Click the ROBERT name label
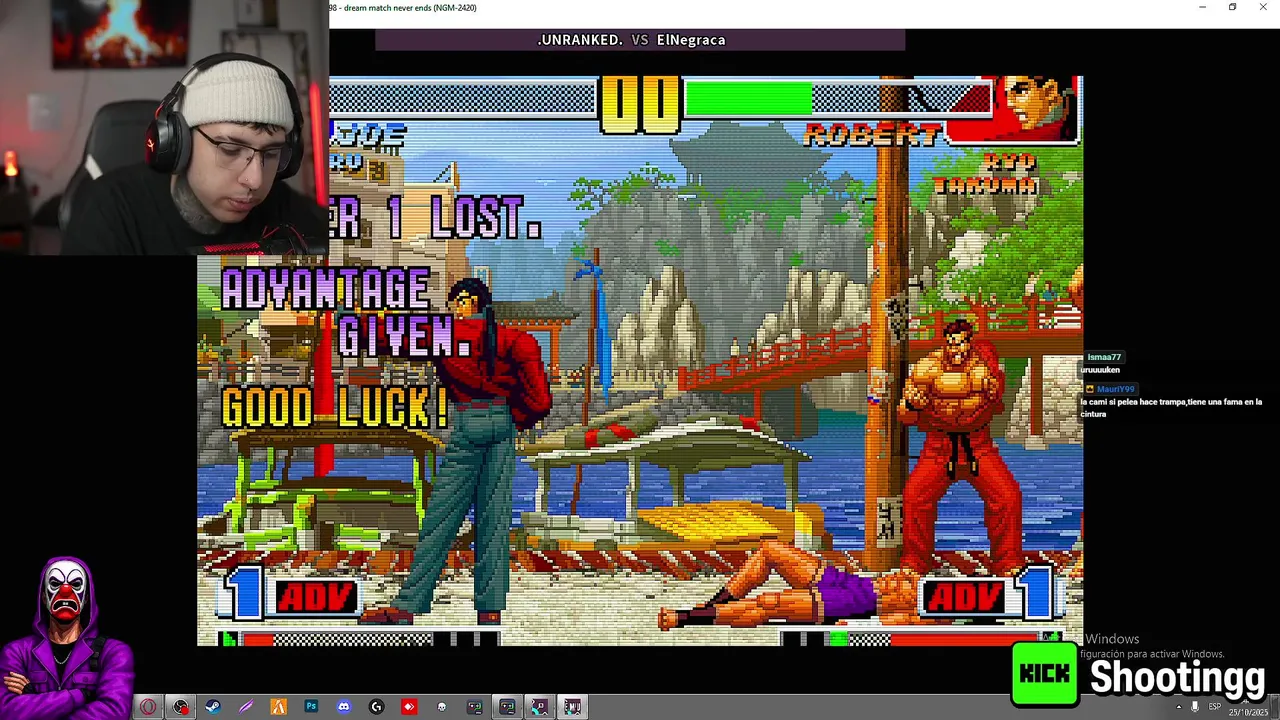The image size is (1280, 720). point(872,134)
